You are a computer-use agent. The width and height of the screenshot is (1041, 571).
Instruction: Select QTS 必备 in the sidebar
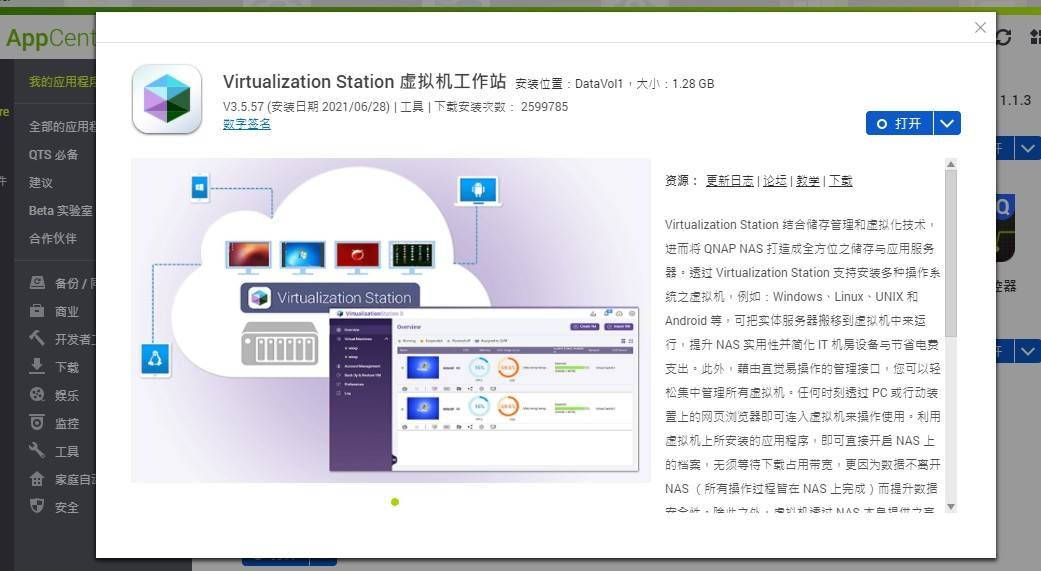pyautogui.click(x=54, y=155)
